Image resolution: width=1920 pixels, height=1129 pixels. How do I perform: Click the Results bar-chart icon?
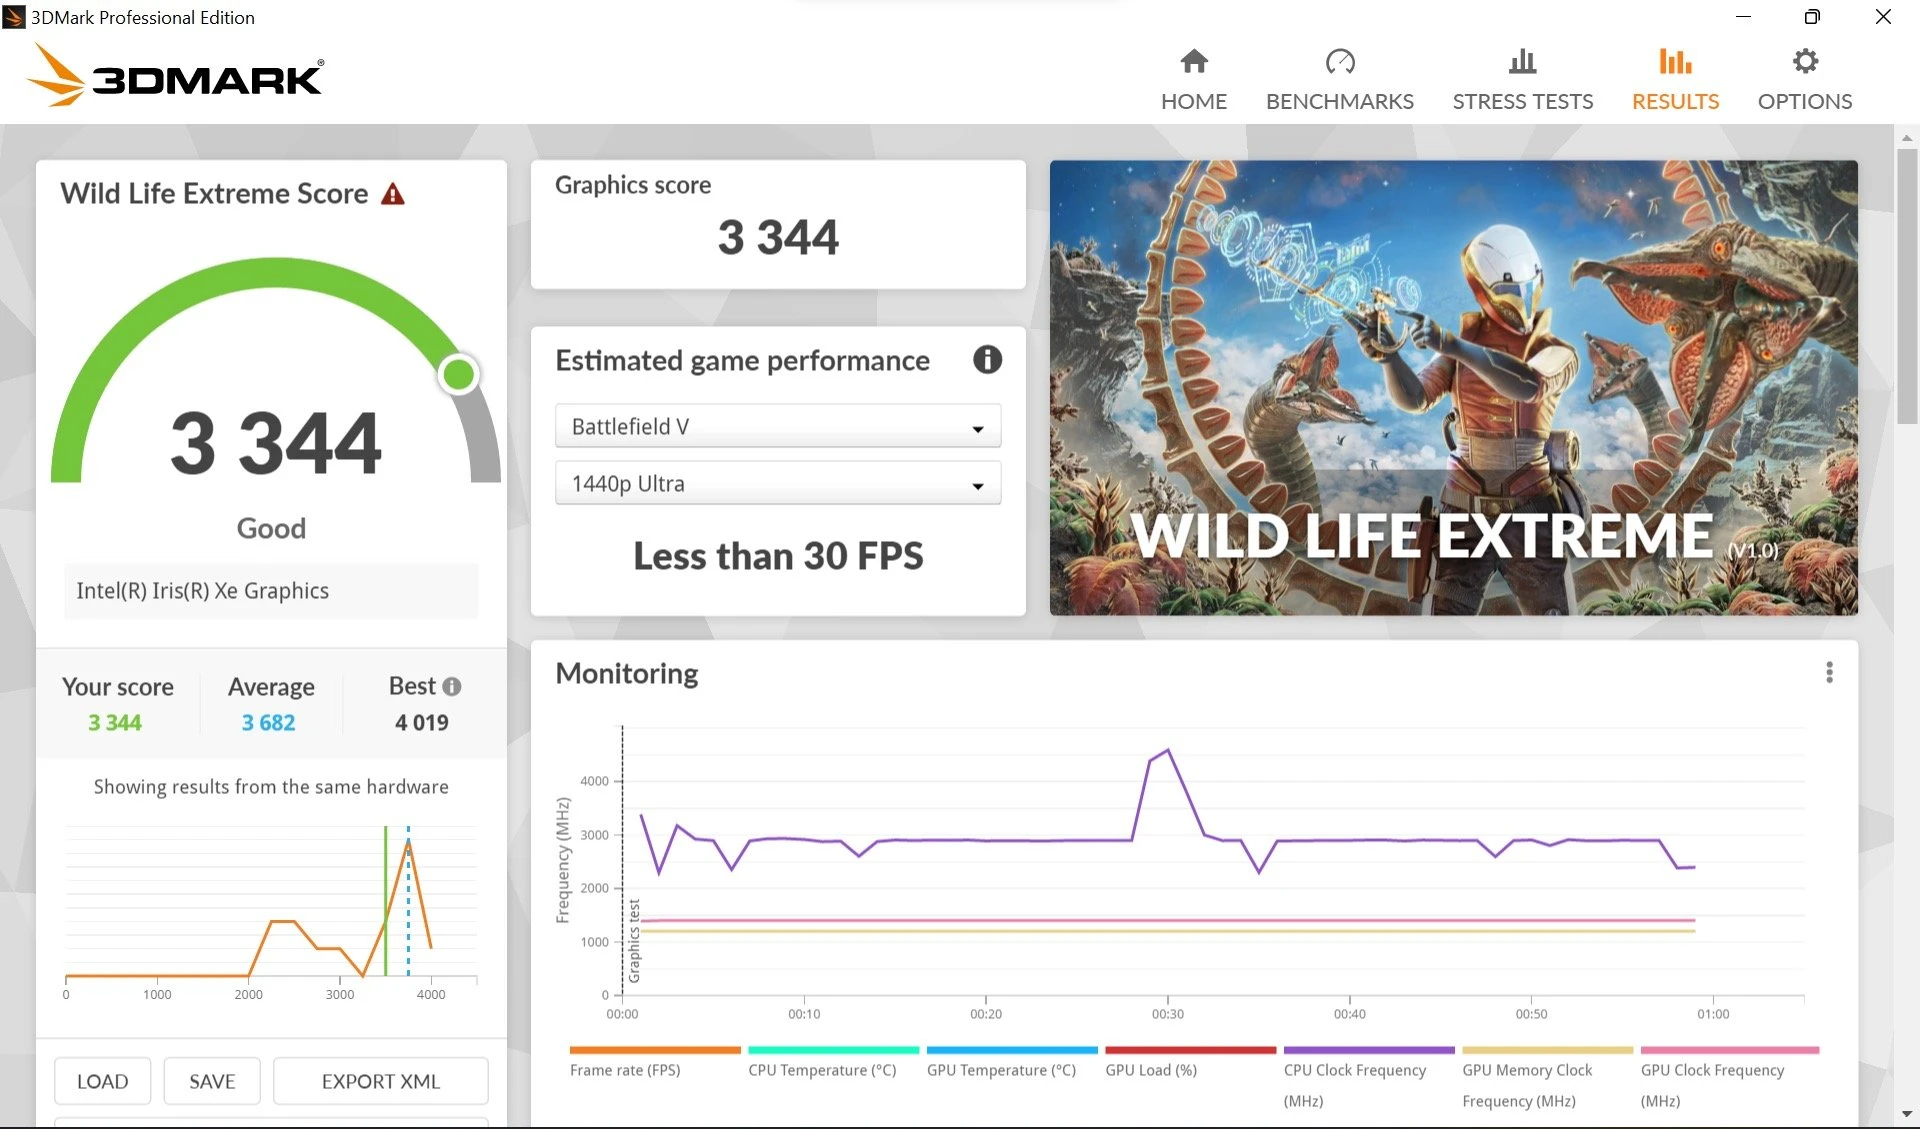[x=1675, y=62]
